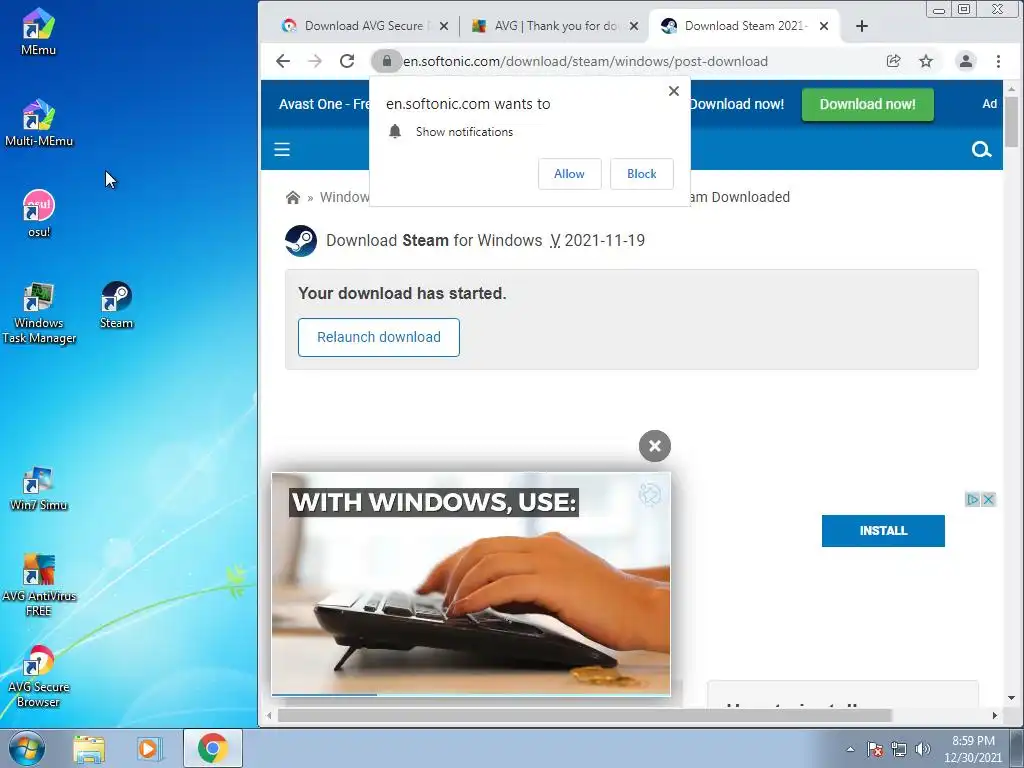Block Softonic notifications

tap(641, 174)
